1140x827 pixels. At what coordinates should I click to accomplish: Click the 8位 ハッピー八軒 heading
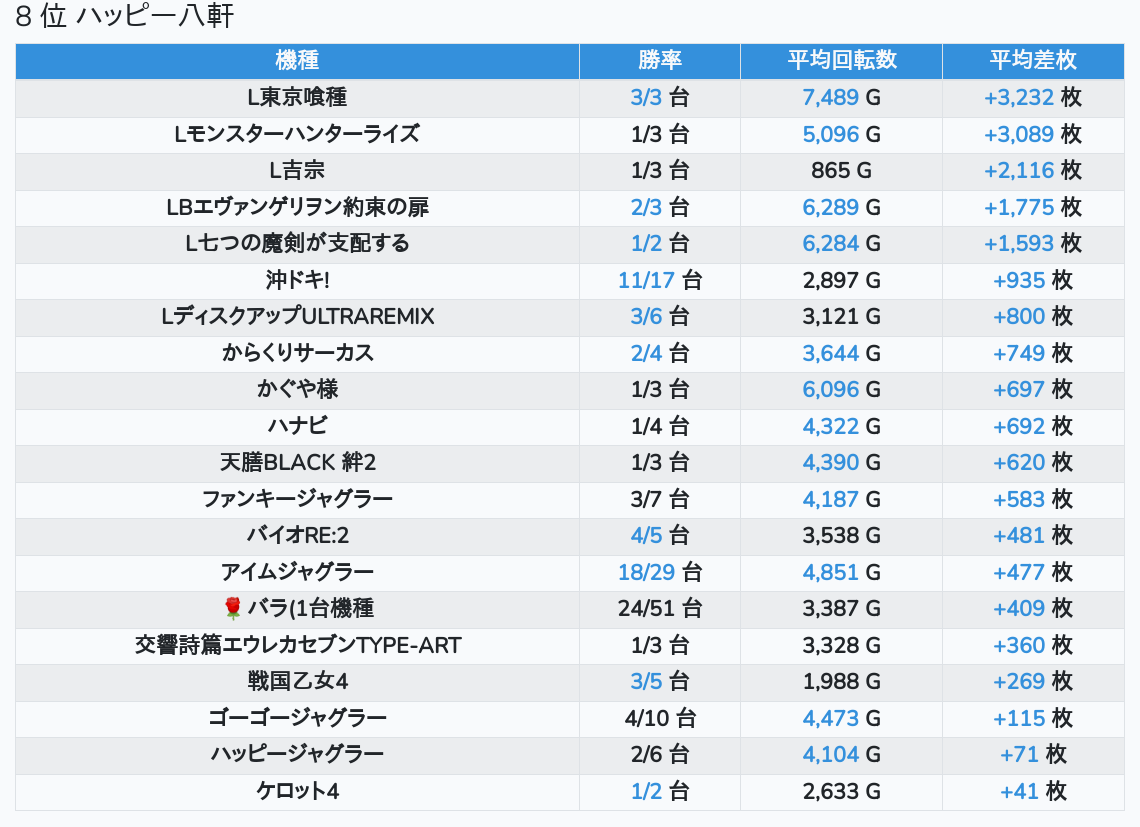125,17
